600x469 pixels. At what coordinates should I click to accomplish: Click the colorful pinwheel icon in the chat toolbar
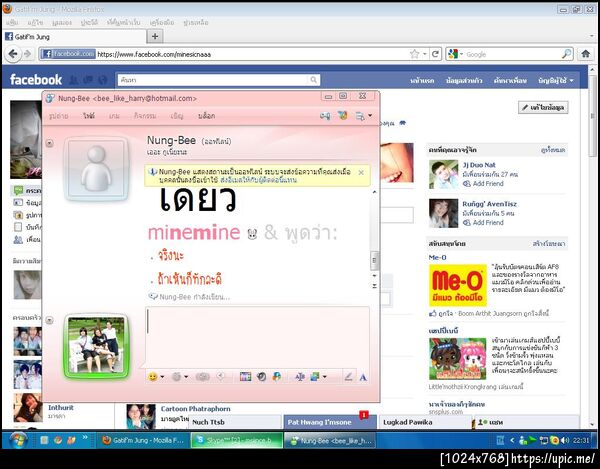[277, 377]
